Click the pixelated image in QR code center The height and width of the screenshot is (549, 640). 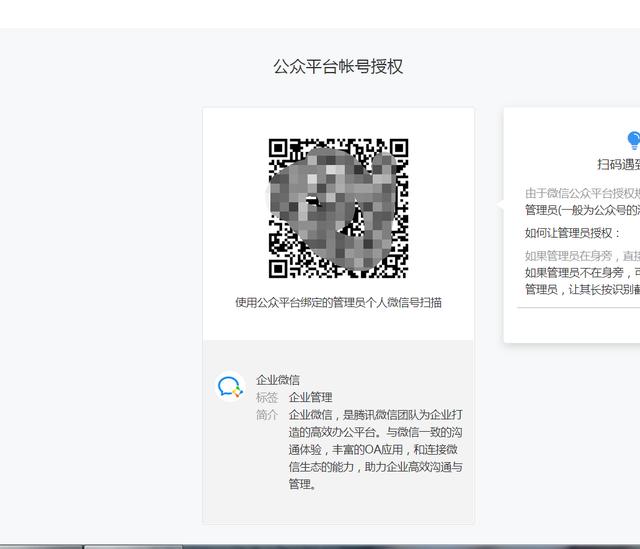[333, 208]
